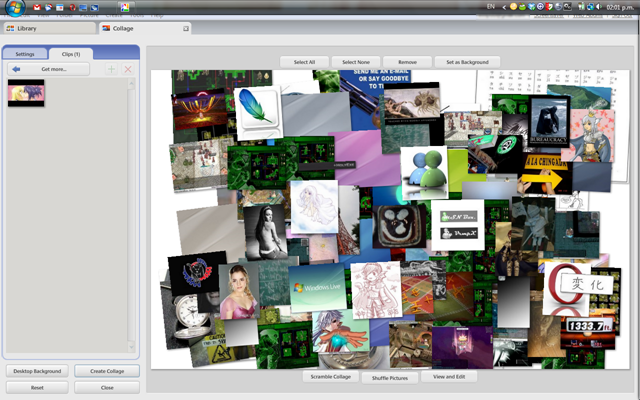This screenshot has width=640, height=400.
Task: Select the Chinese characters card picture
Action: pyautogui.click(x=588, y=284)
